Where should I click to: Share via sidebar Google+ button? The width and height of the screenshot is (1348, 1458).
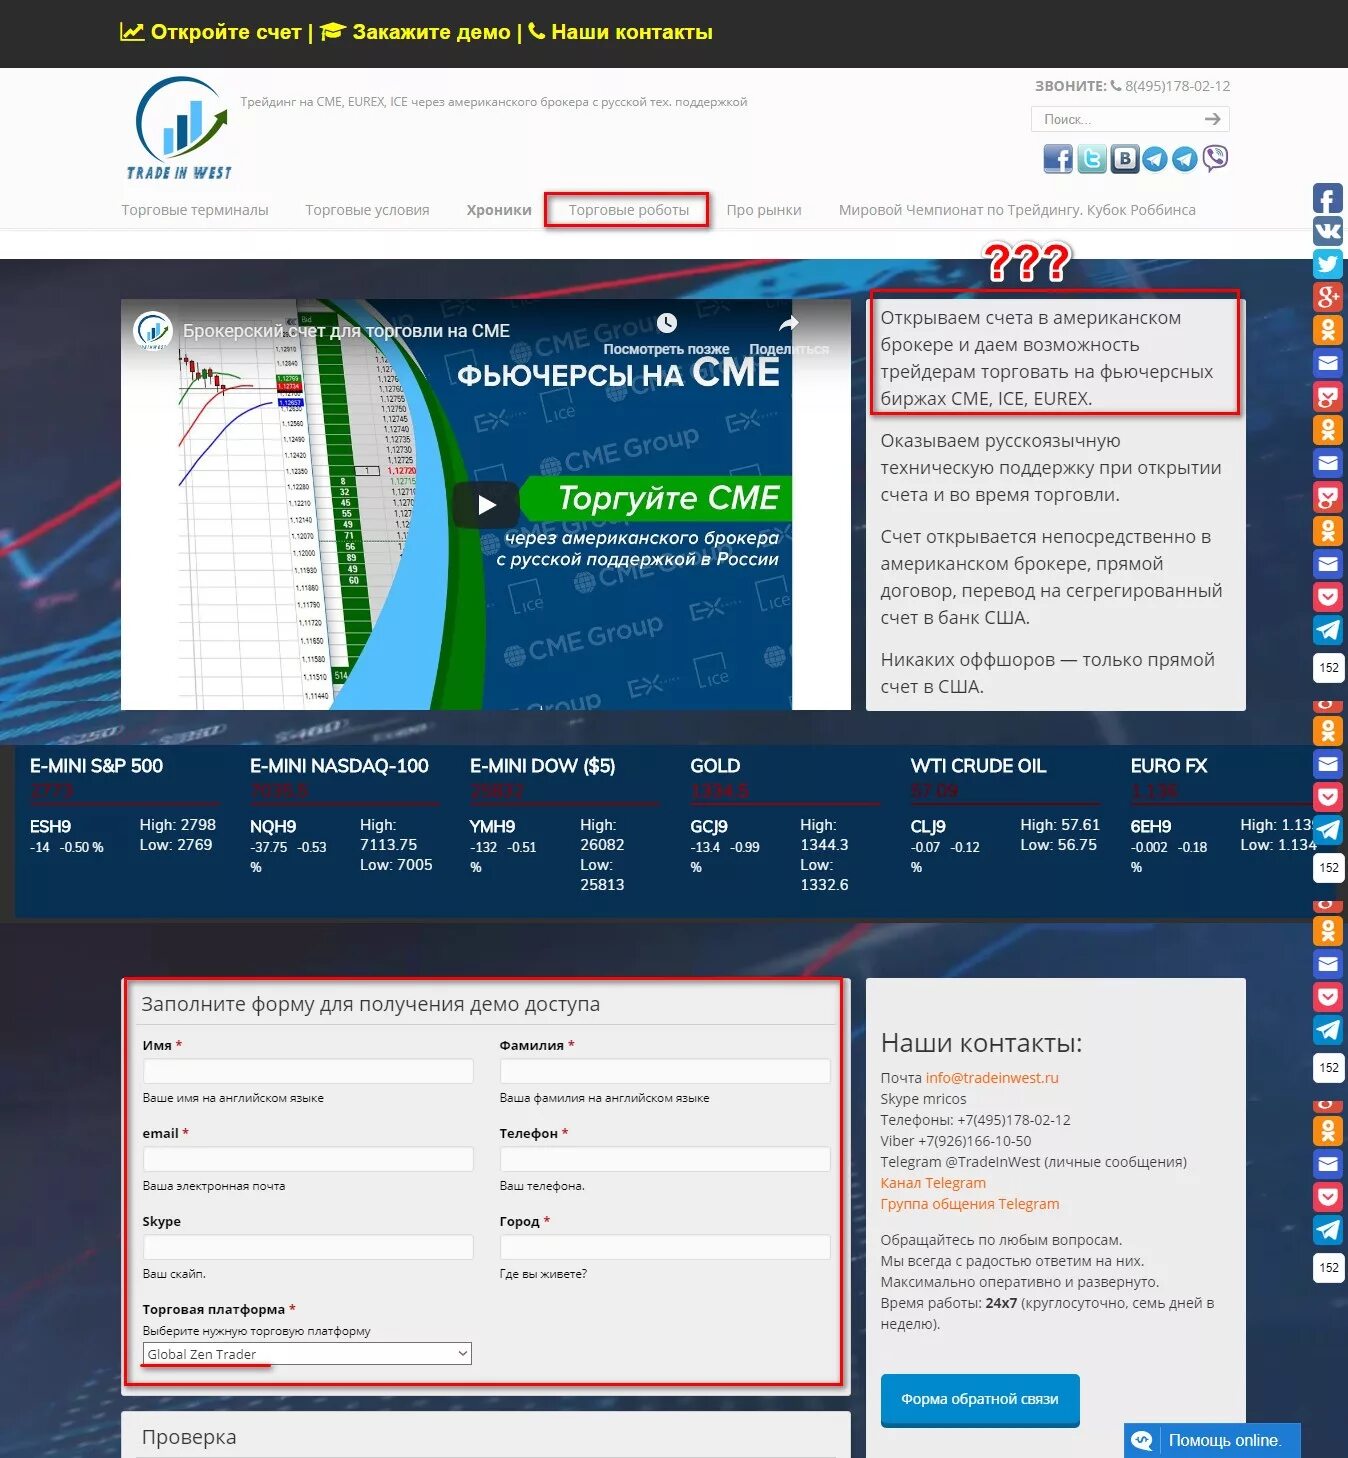click(1328, 297)
